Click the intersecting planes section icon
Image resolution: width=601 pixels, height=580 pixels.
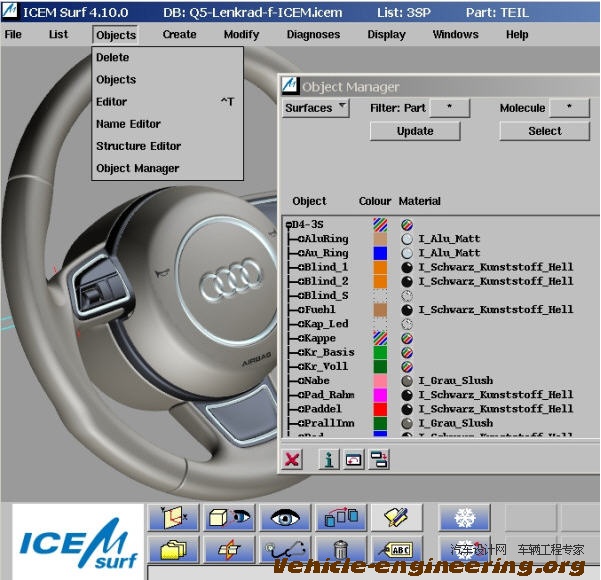(x=229, y=549)
